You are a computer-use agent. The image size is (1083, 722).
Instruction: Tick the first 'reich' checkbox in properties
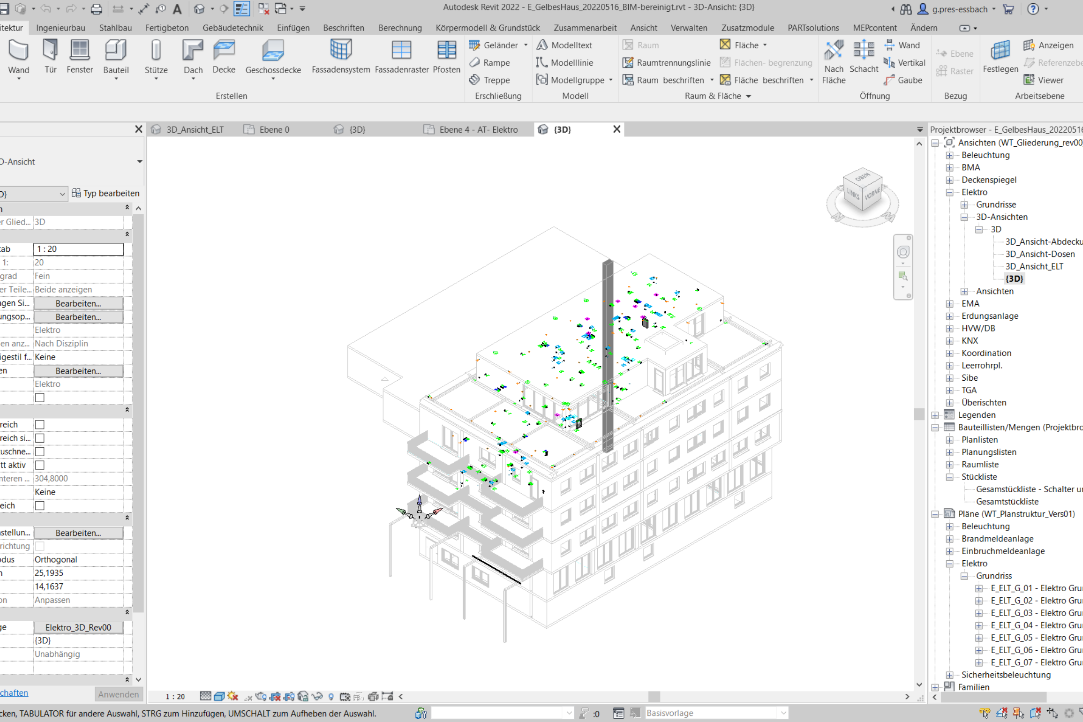click(40, 425)
